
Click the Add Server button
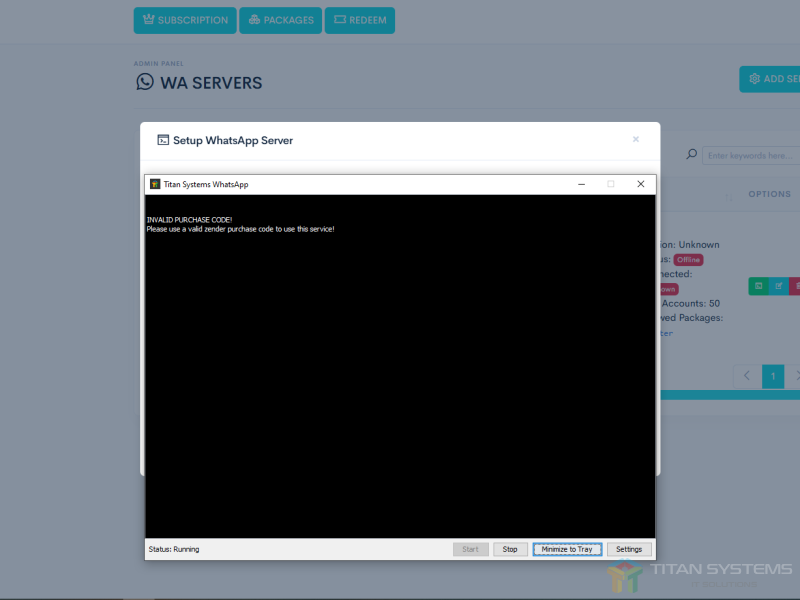point(772,79)
